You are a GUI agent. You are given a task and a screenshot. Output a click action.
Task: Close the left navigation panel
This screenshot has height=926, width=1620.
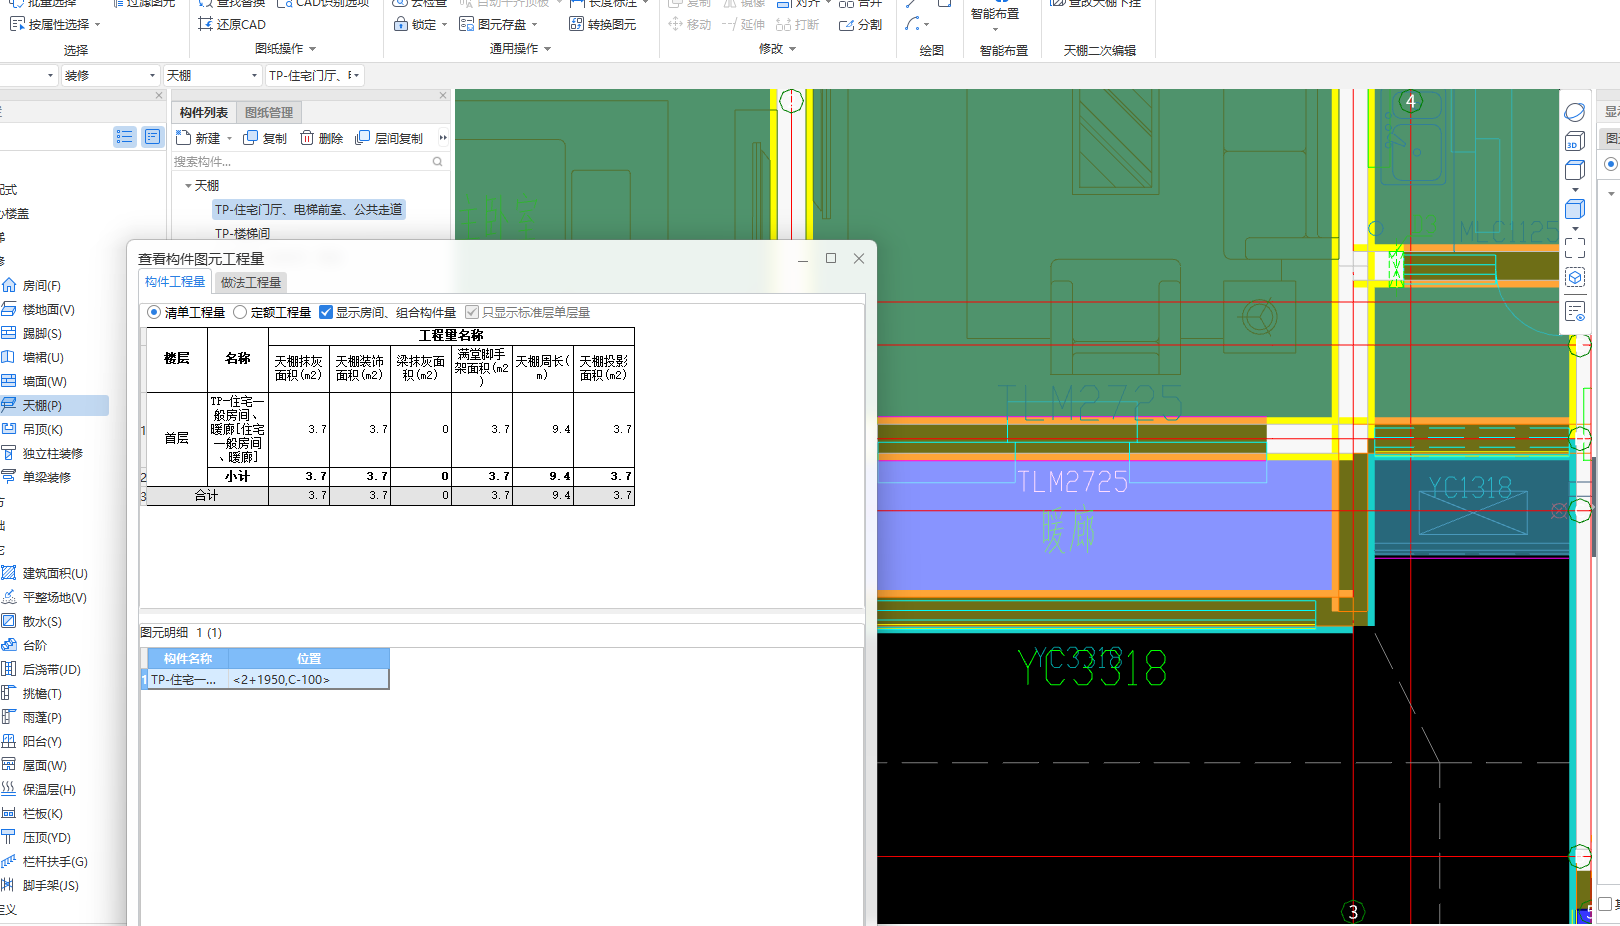click(x=159, y=95)
